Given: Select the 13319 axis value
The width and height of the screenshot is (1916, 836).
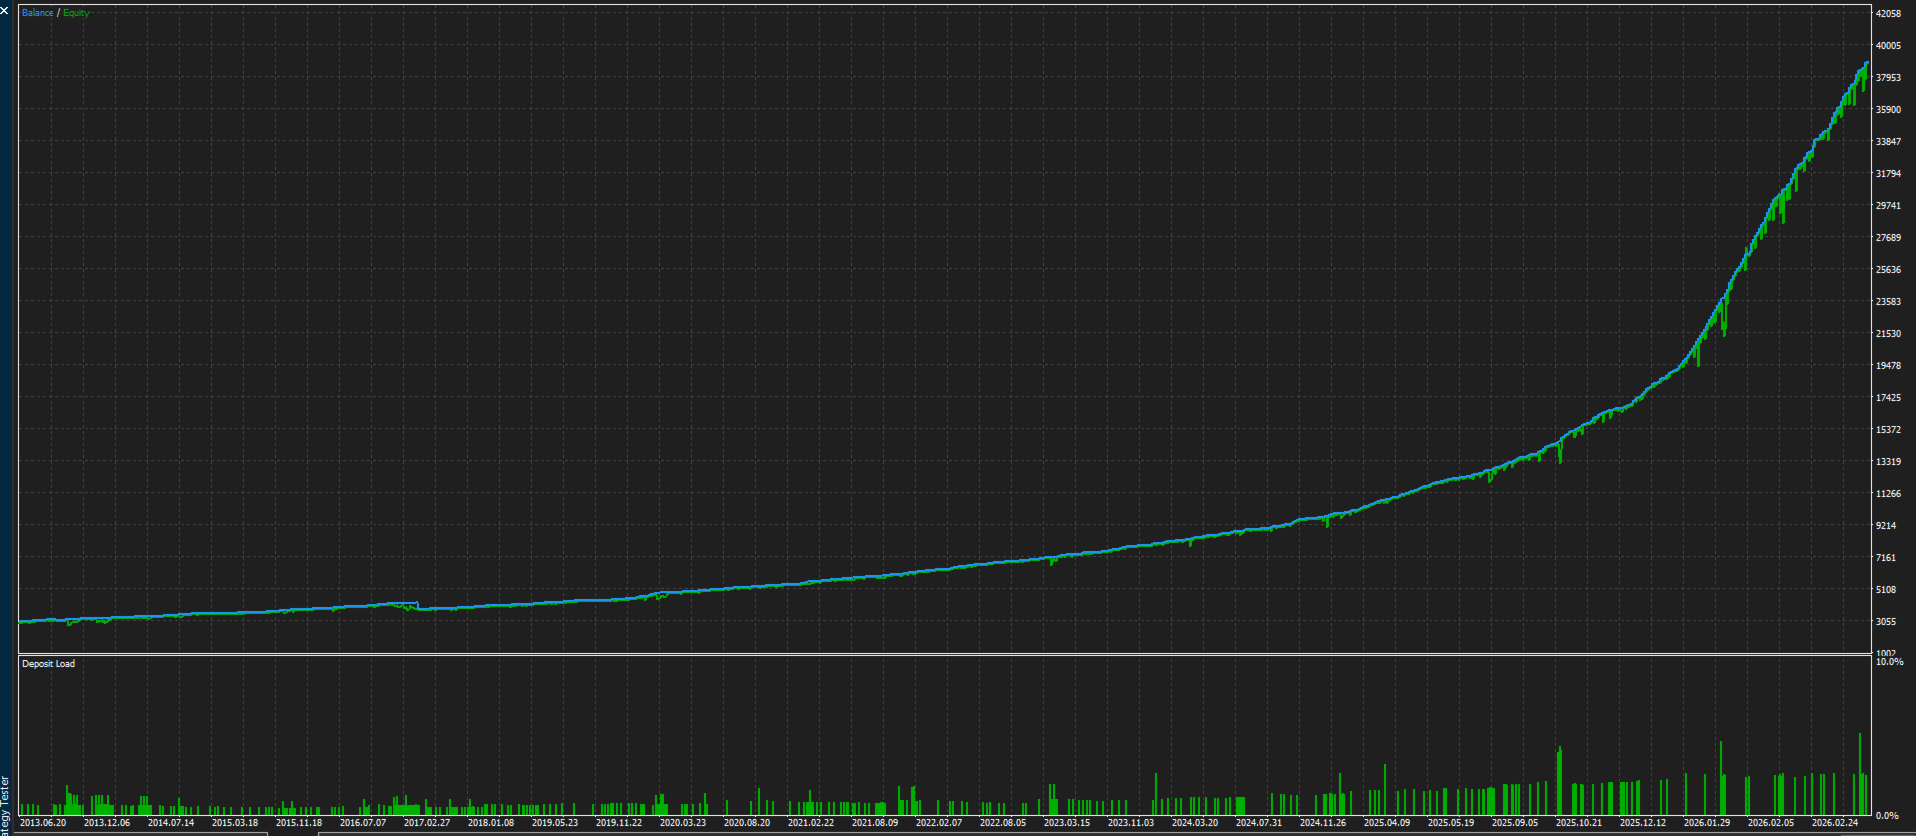Looking at the screenshot, I should (x=1888, y=462).
